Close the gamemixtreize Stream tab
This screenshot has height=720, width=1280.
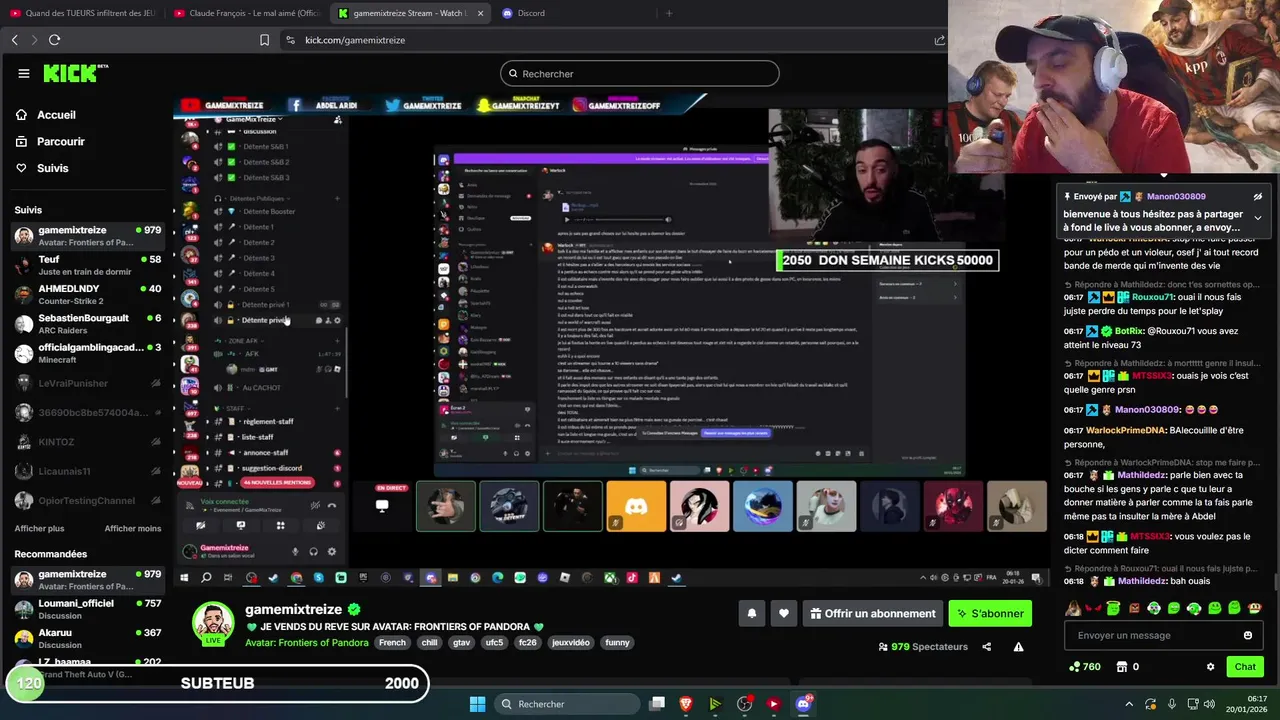pyautogui.click(x=481, y=13)
